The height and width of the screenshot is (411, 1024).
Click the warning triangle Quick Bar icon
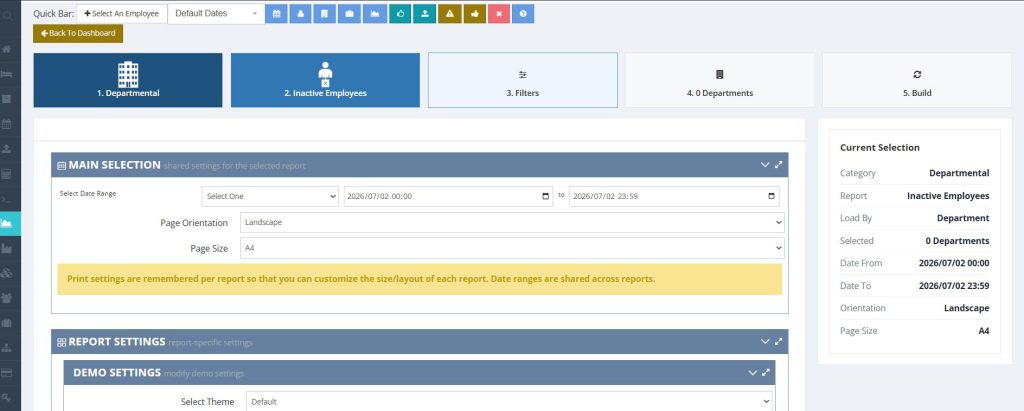pos(450,14)
